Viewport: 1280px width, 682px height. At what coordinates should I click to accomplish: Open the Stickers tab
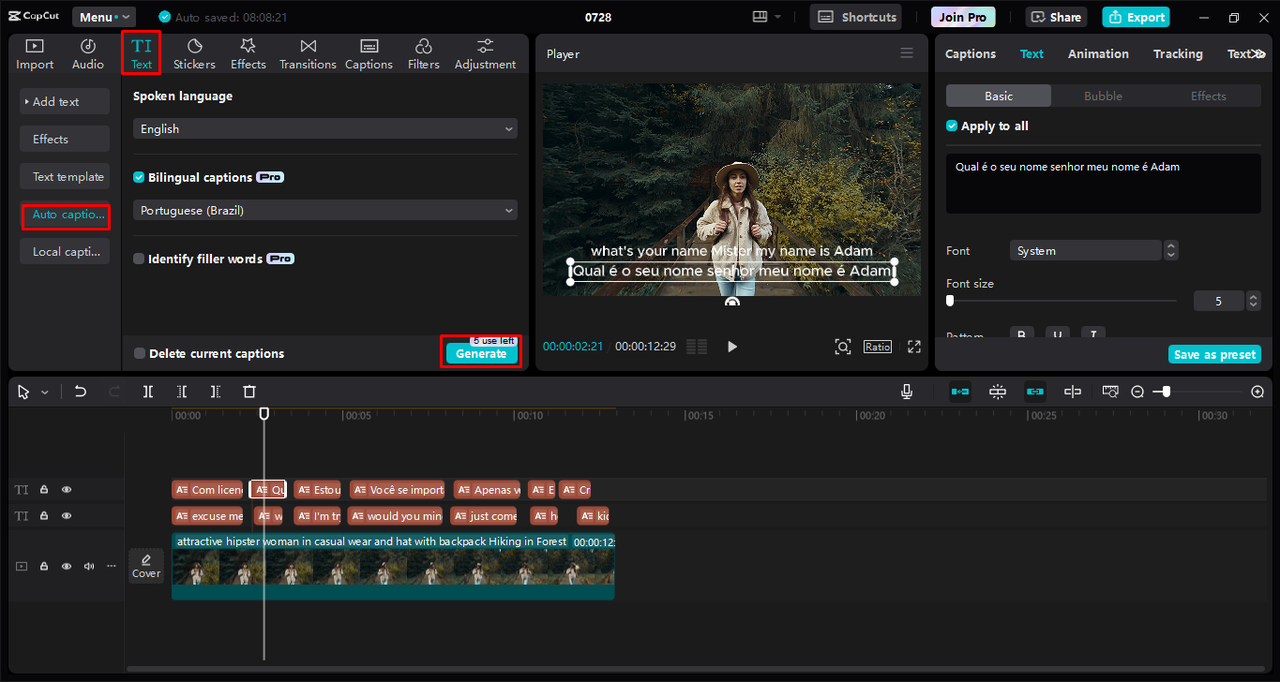[x=194, y=54]
